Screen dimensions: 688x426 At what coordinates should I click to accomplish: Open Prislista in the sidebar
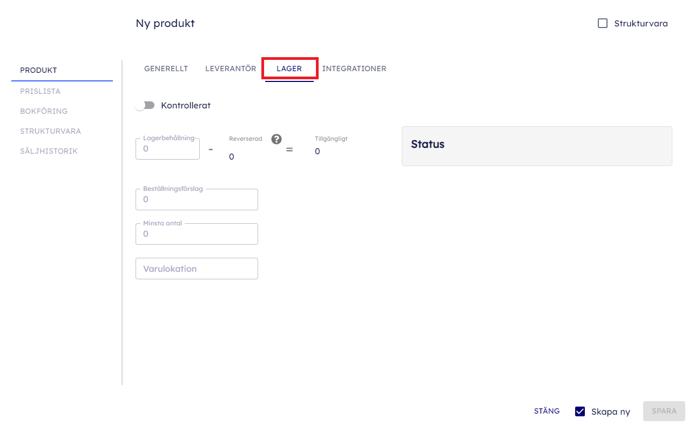click(x=40, y=91)
